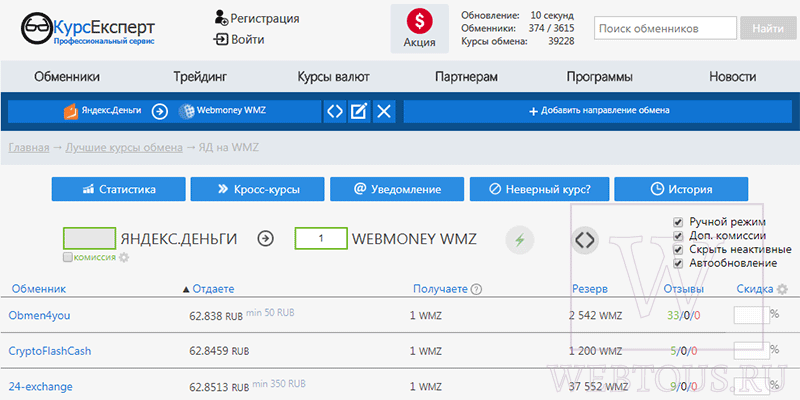Click Добавить направление обмена button

pyautogui.click(x=599, y=111)
